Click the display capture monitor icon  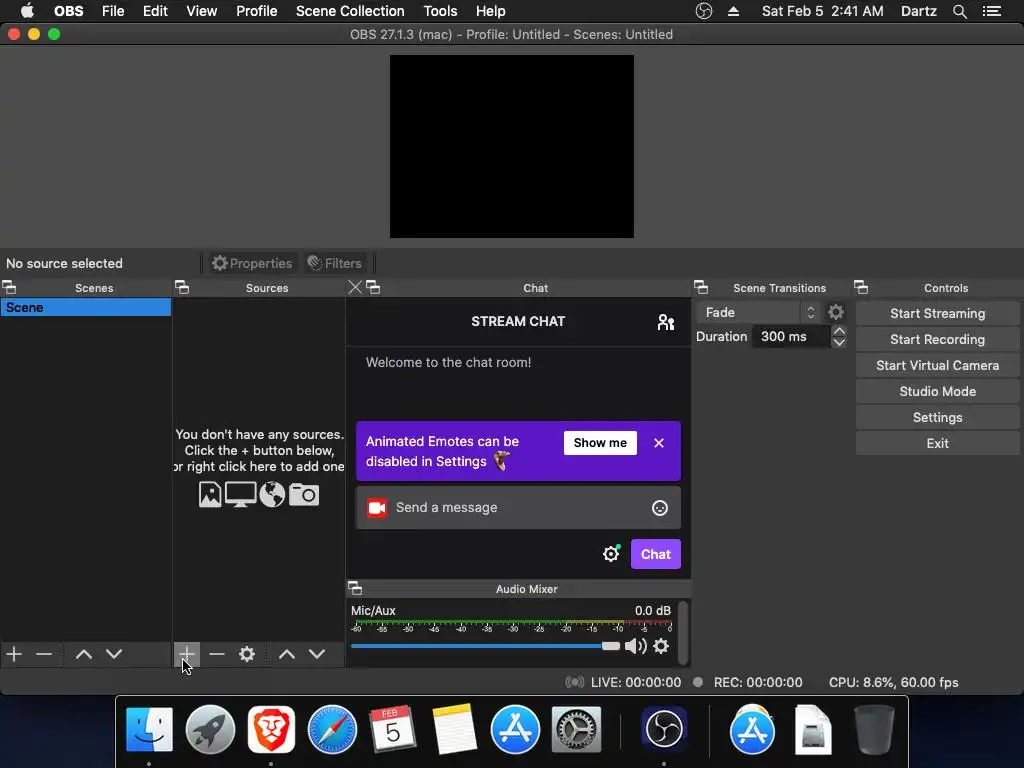(240, 494)
